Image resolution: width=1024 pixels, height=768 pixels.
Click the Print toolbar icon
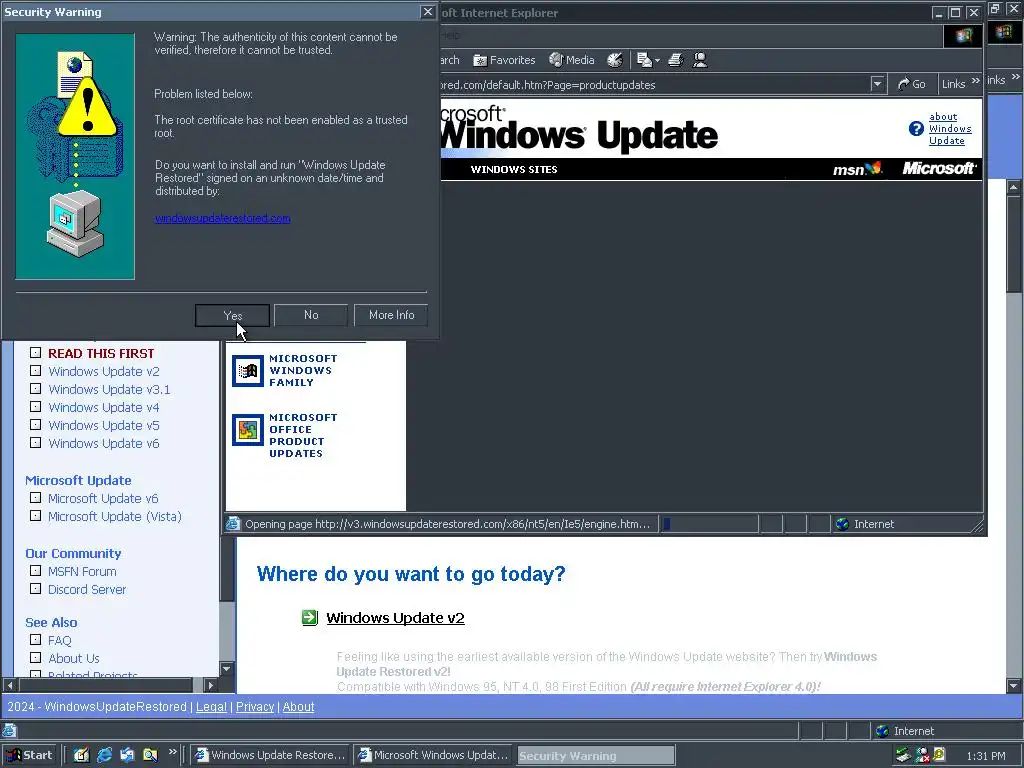coord(675,60)
